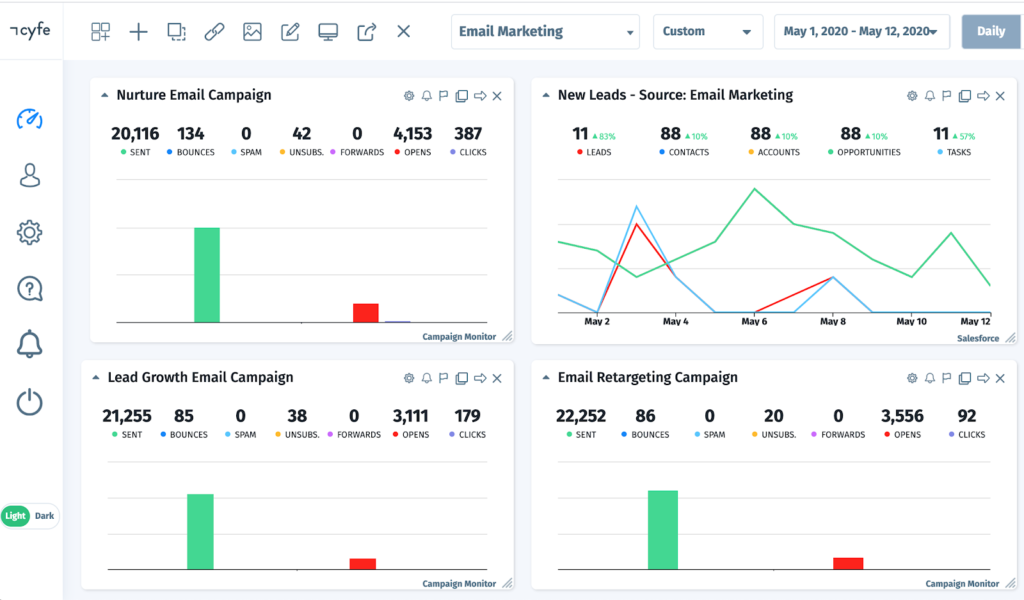The image size is (1024, 600).
Task: Collapse the Lead Growth Email Campaign widget
Action: click(x=96, y=377)
